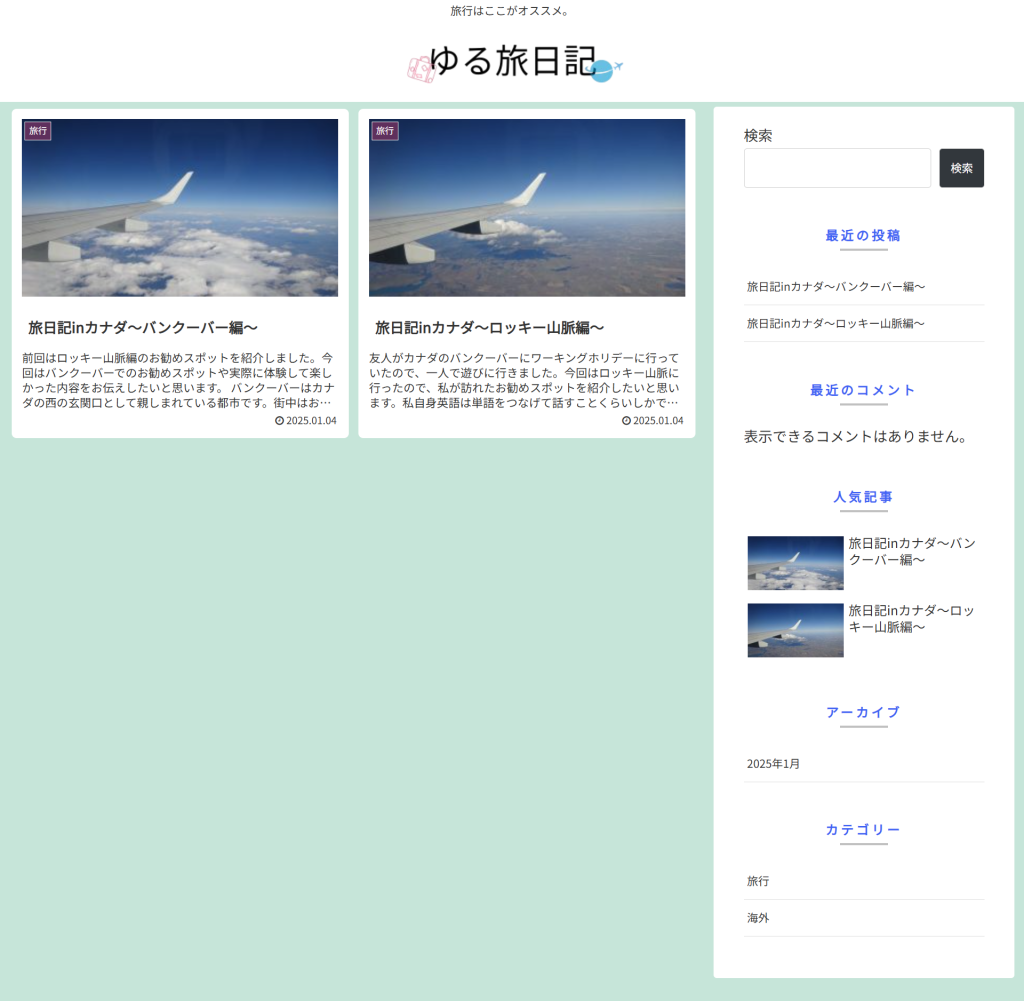
Task: Click Vancouver thumbnail in 人気記事 section
Action: click(x=795, y=563)
